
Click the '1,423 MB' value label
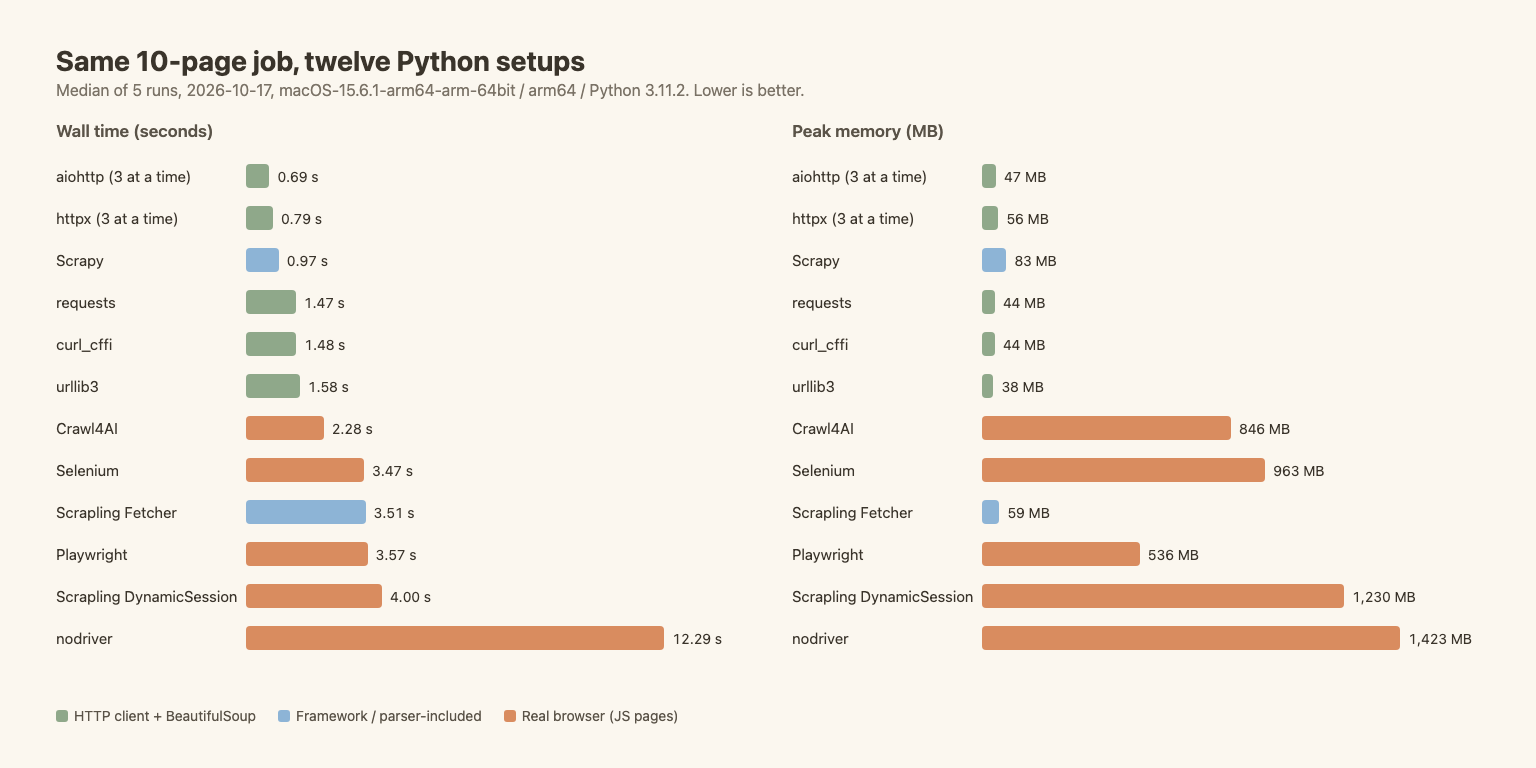point(1440,638)
